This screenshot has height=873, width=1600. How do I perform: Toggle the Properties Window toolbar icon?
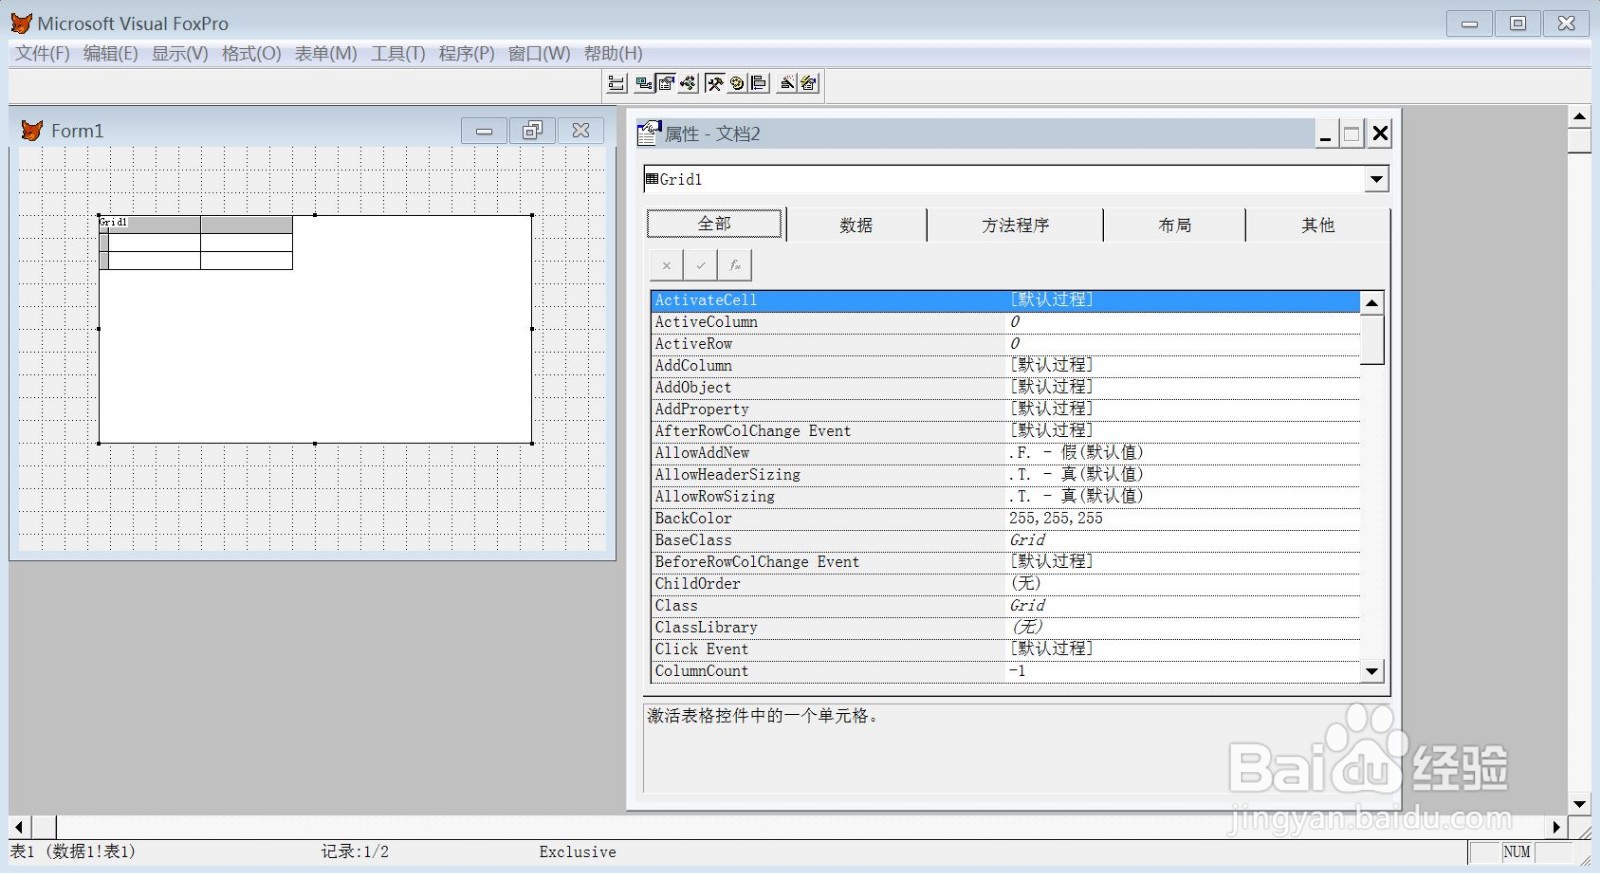click(666, 83)
